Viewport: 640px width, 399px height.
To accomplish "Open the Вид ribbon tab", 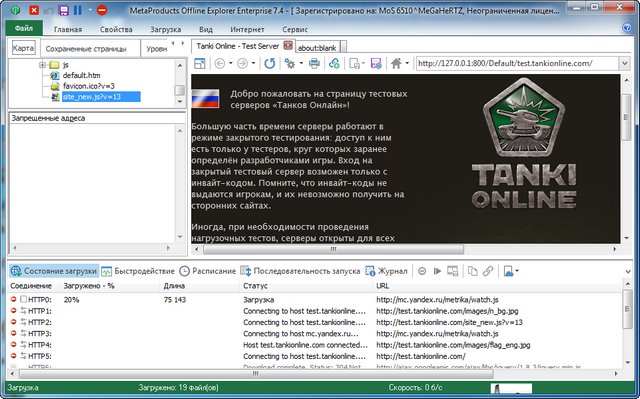I will pos(206,29).
